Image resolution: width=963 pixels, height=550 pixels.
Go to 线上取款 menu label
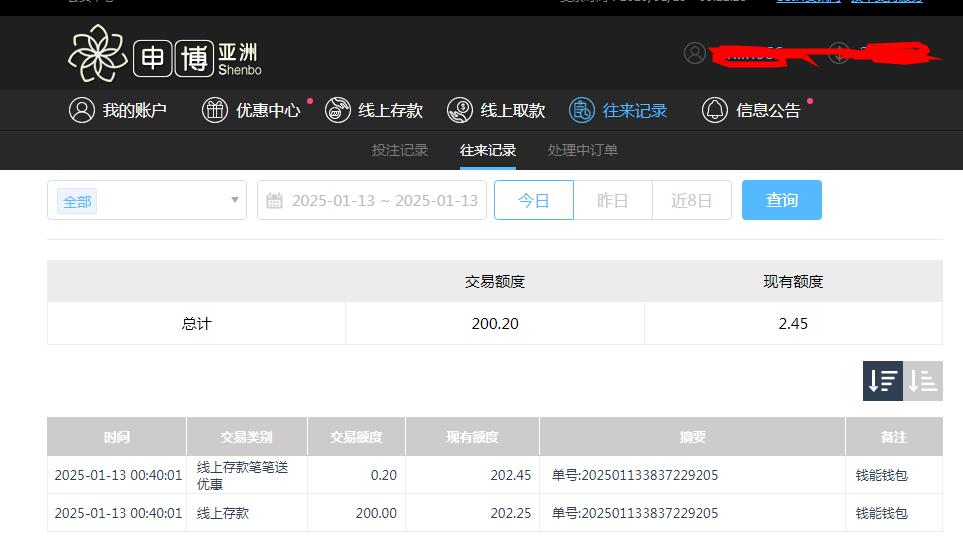click(513, 110)
